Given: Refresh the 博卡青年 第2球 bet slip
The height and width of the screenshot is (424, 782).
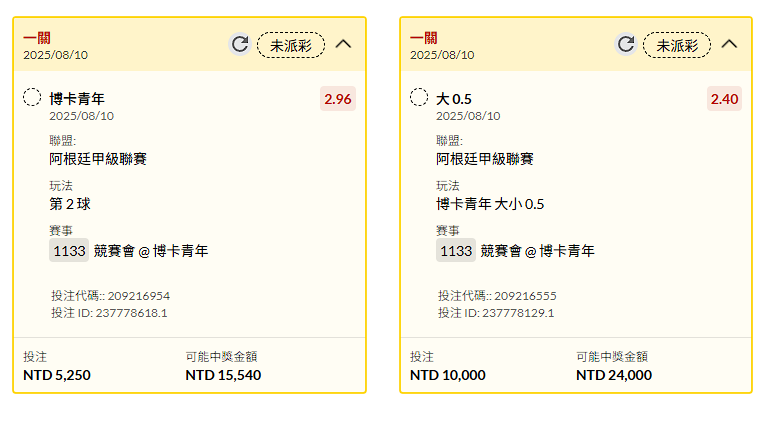Looking at the screenshot, I should click(240, 44).
